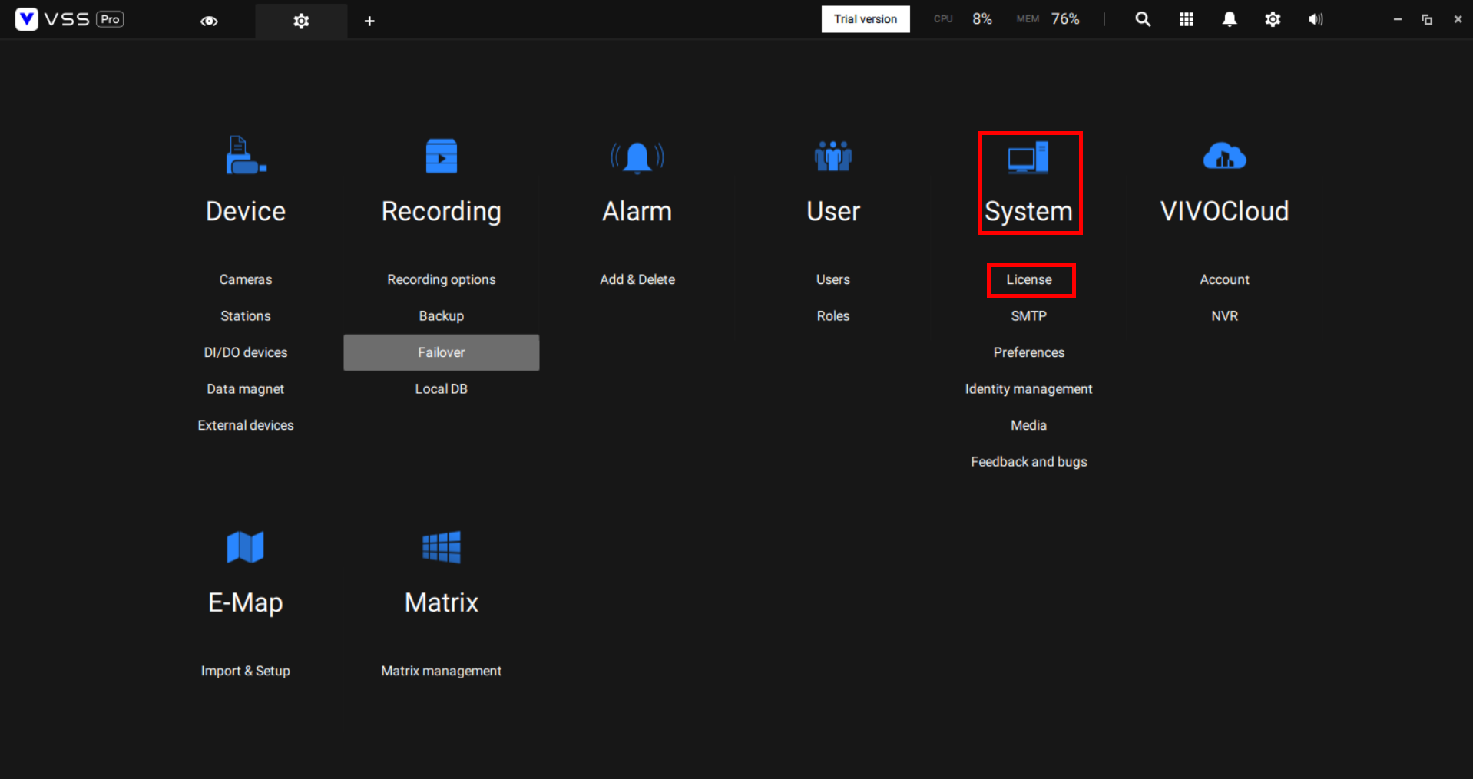
Task: Open SMTP settings
Action: tap(1029, 316)
